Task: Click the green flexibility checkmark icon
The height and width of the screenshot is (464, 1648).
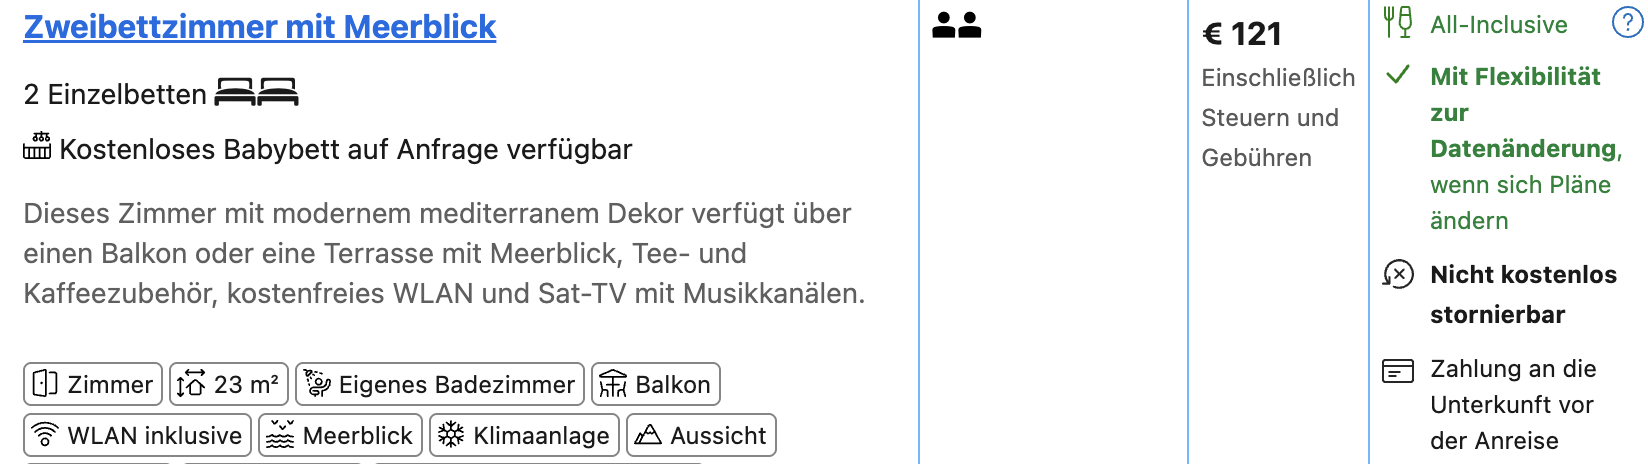Action: 1398,74
